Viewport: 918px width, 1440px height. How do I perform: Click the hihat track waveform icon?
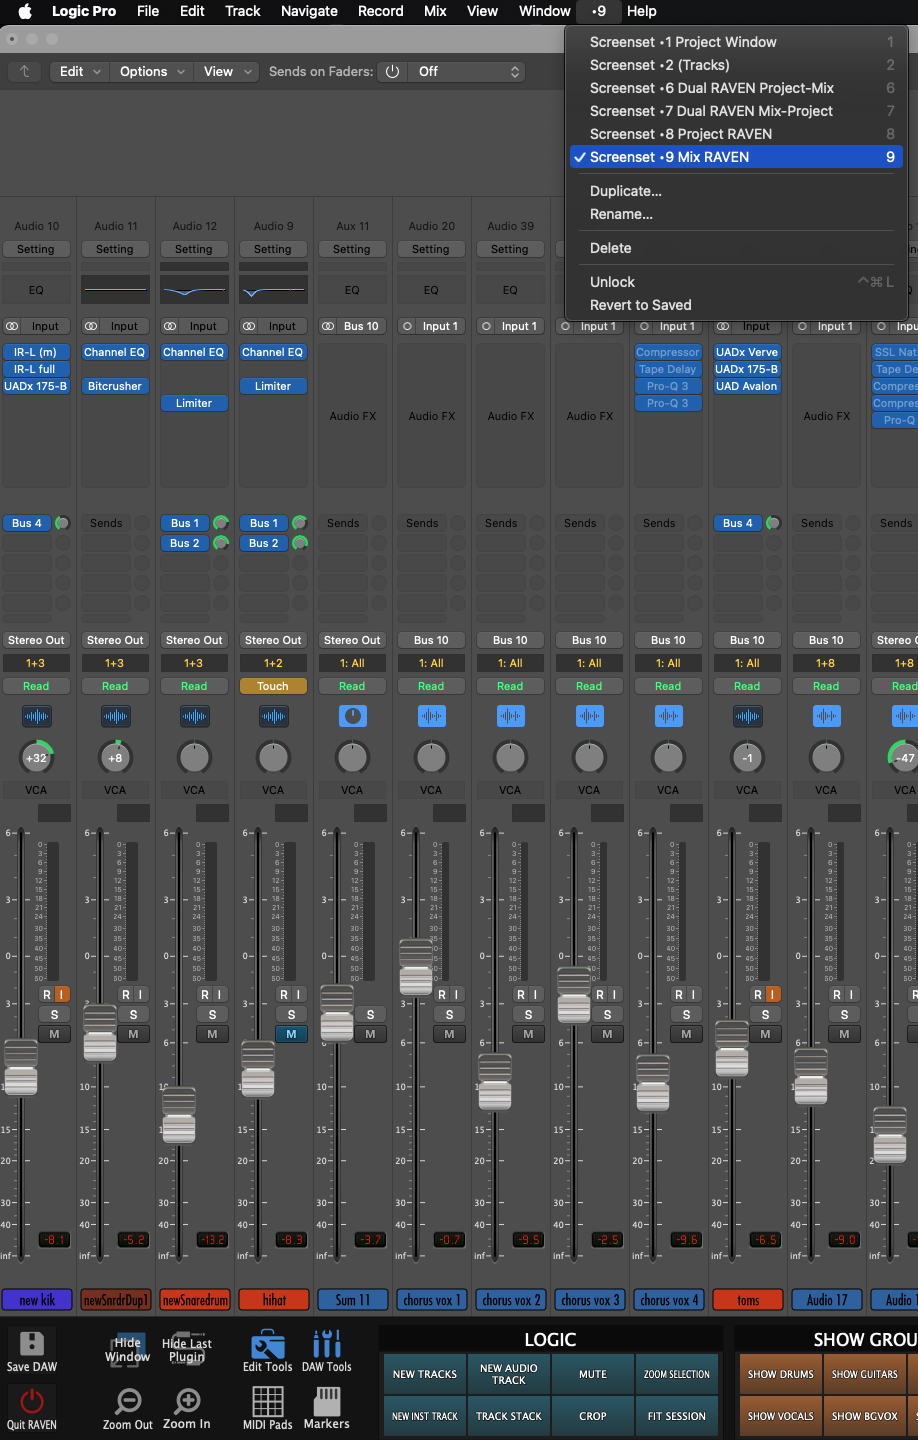[x=273, y=716]
